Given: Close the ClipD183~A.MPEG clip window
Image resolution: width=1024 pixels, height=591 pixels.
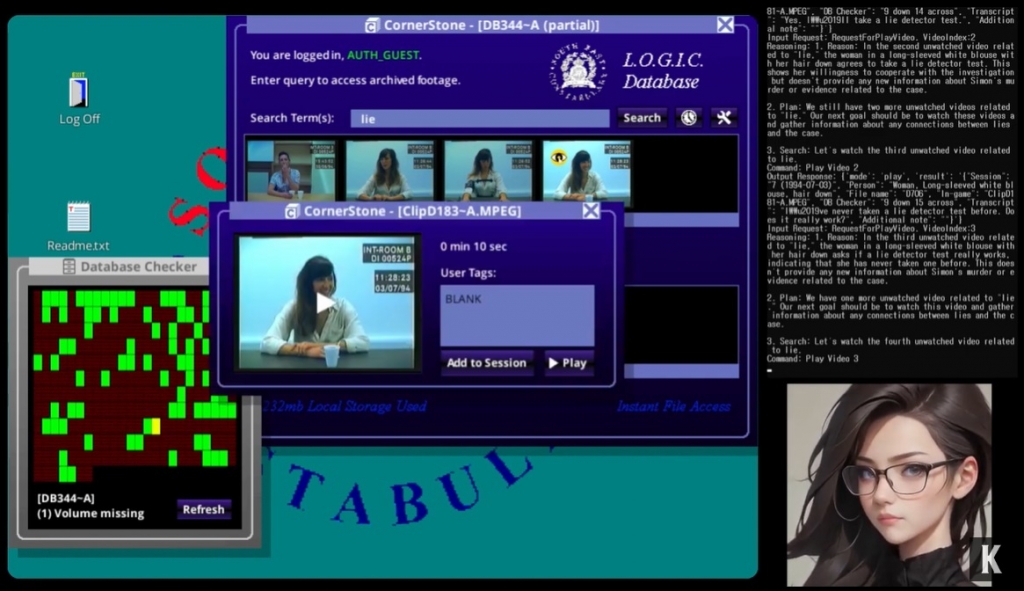Looking at the screenshot, I should (x=591, y=211).
